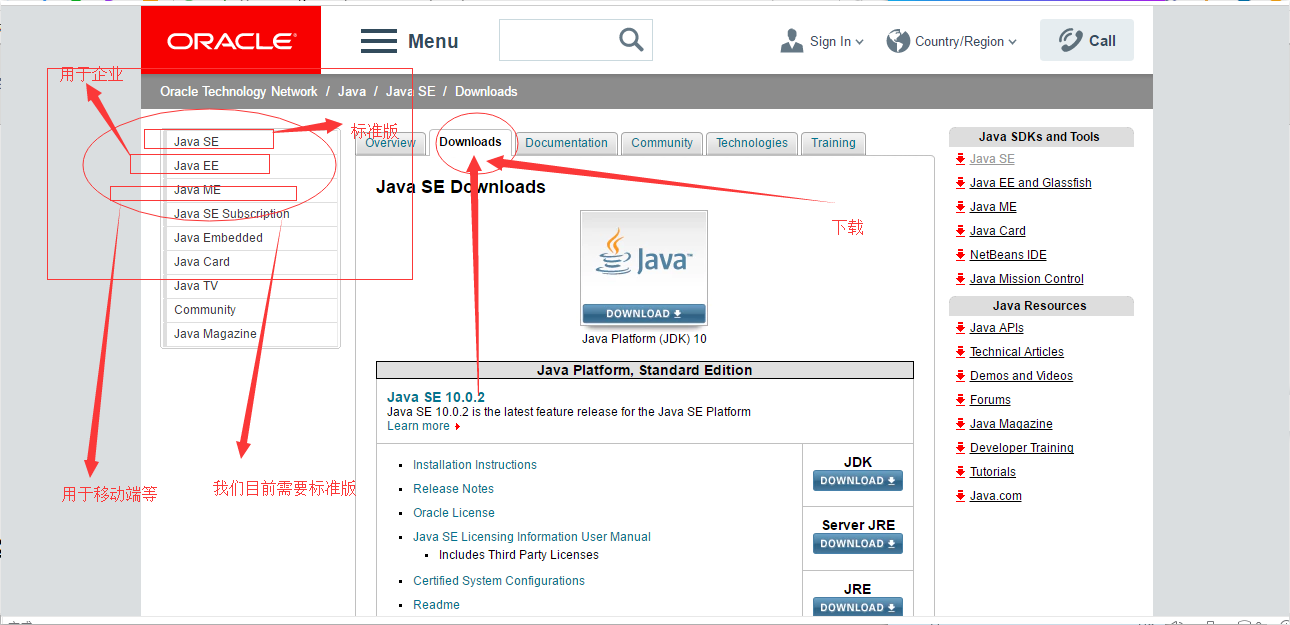Image resolution: width=1290 pixels, height=625 pixels.
Task: Open the Community tab
Action: (662, 143)
